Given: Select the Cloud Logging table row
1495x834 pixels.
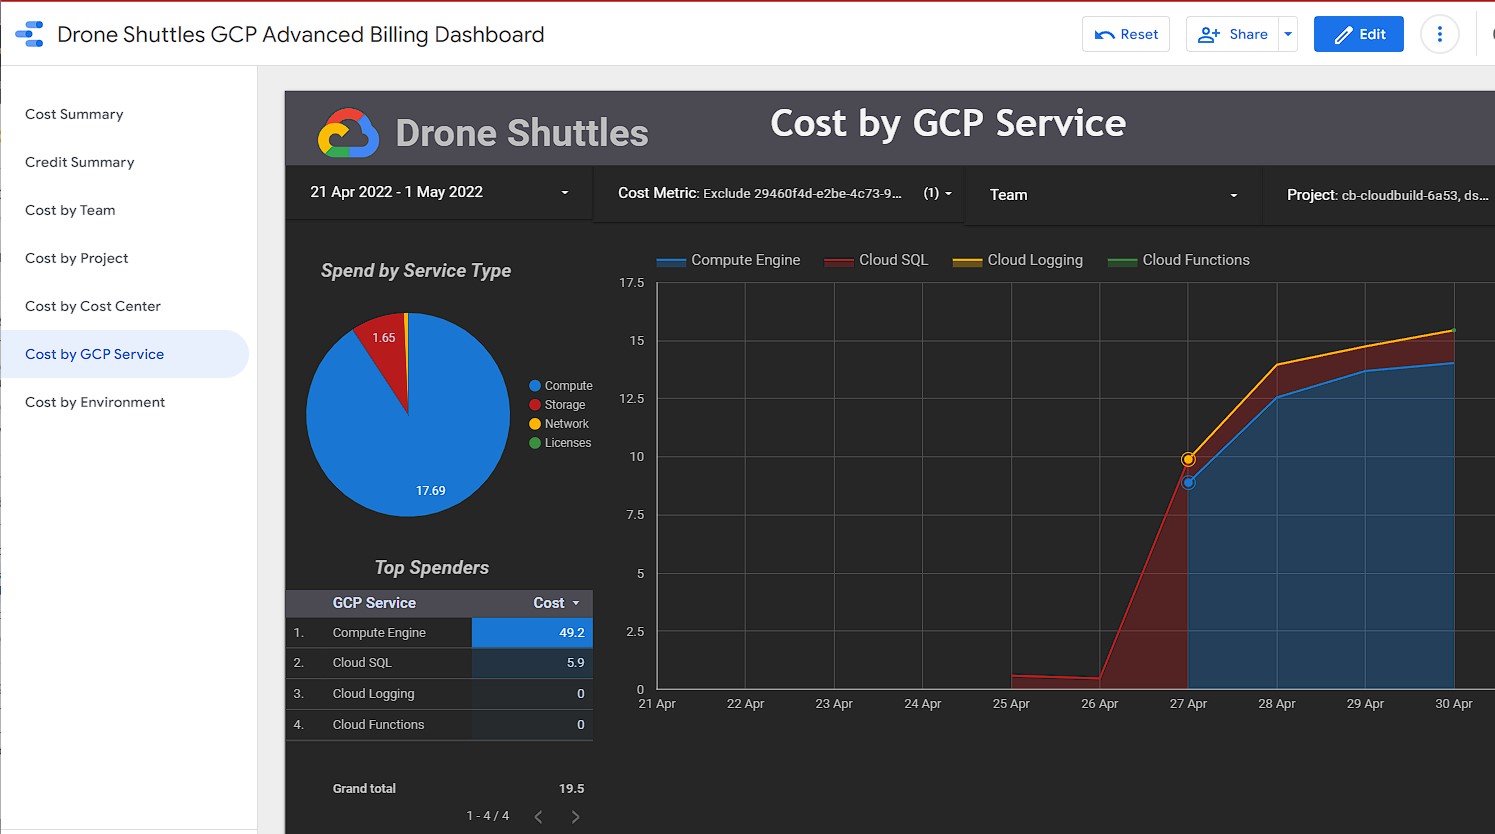Looking at the screenshot, I should tap(439, 694).
